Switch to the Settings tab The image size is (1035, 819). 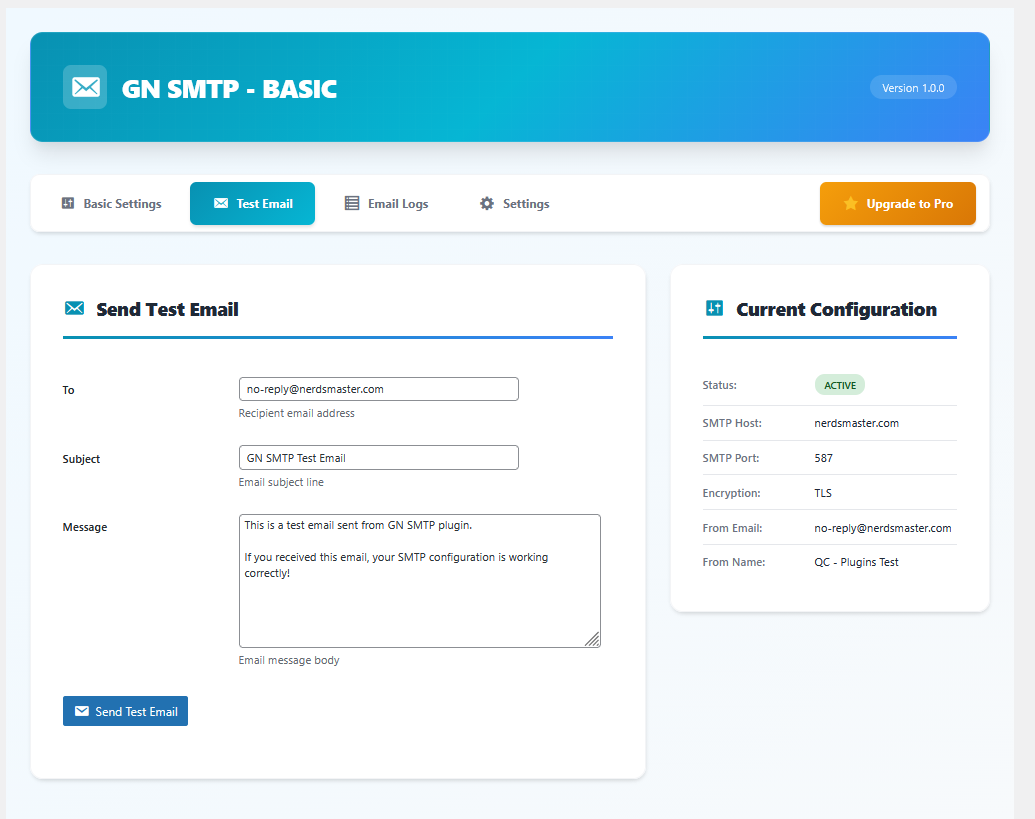tap(514, 203)
